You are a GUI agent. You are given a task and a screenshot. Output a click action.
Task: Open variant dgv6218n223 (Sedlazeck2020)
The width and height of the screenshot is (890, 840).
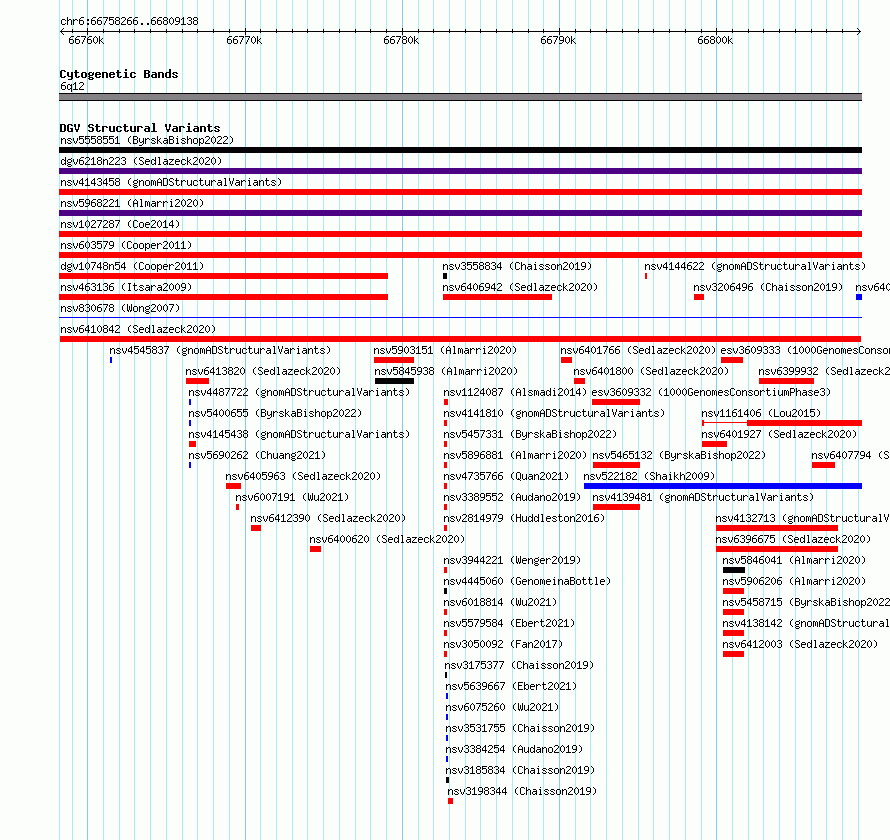coord(141,161)
